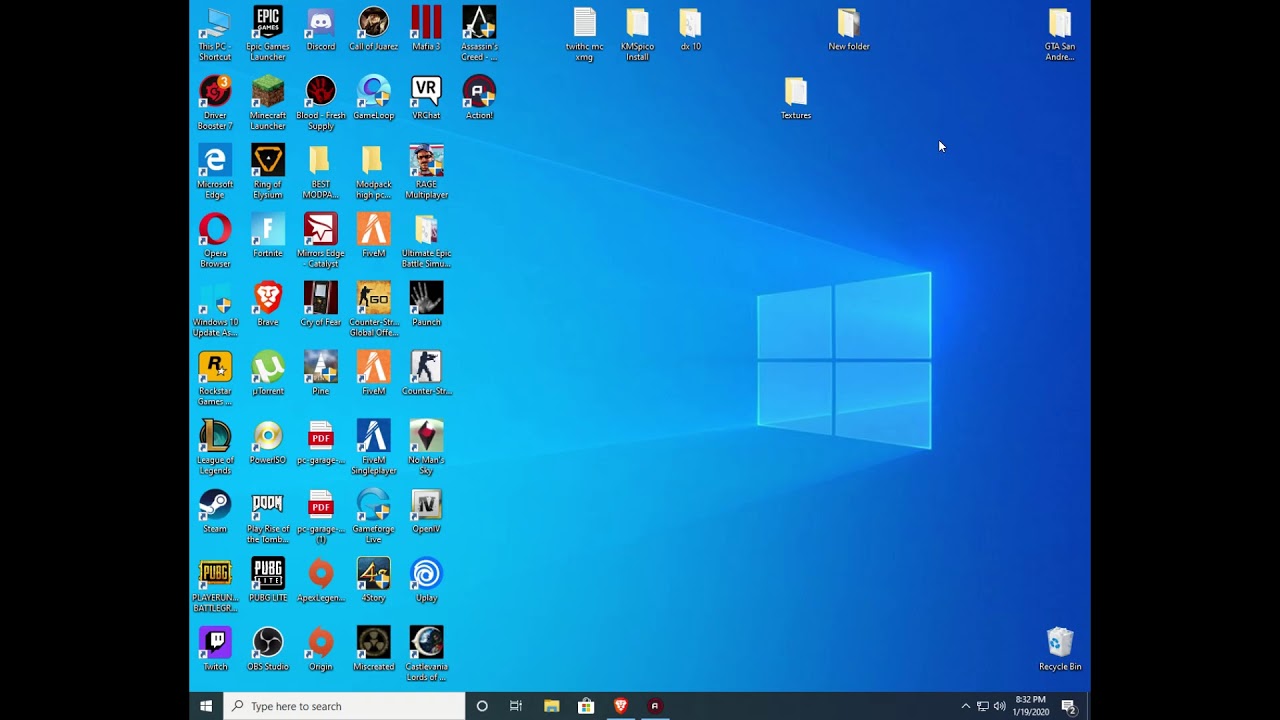Screen dimensions: 1280x720
Task: Select the GTA San Andreas folder
Action: 1060,33
